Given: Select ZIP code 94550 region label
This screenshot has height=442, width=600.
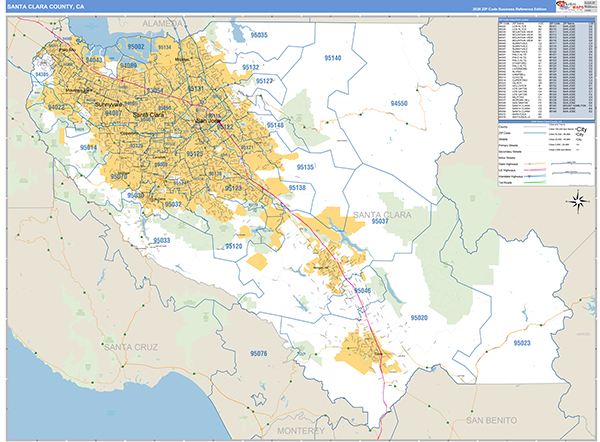Looking at the screenshot, I should [399, 103].
